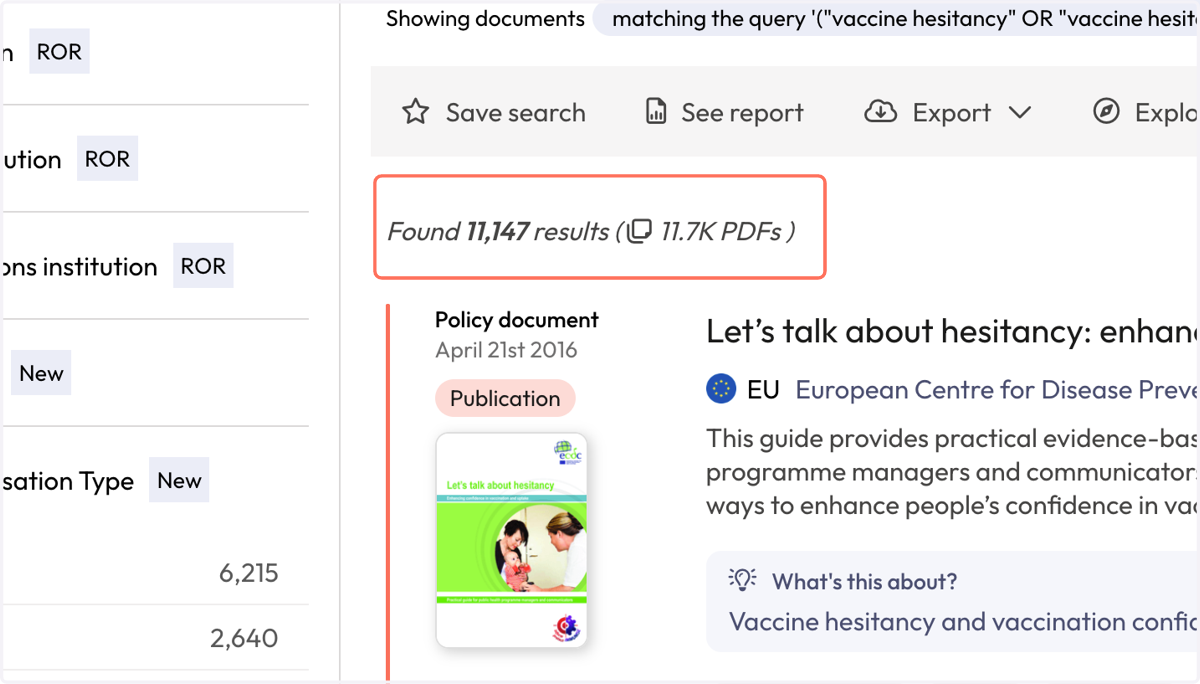This screenshot has height=684, width=1200.
Task: Click the 11.7K PDFs text
Action: pyautogui.click(x=721, y=232)
